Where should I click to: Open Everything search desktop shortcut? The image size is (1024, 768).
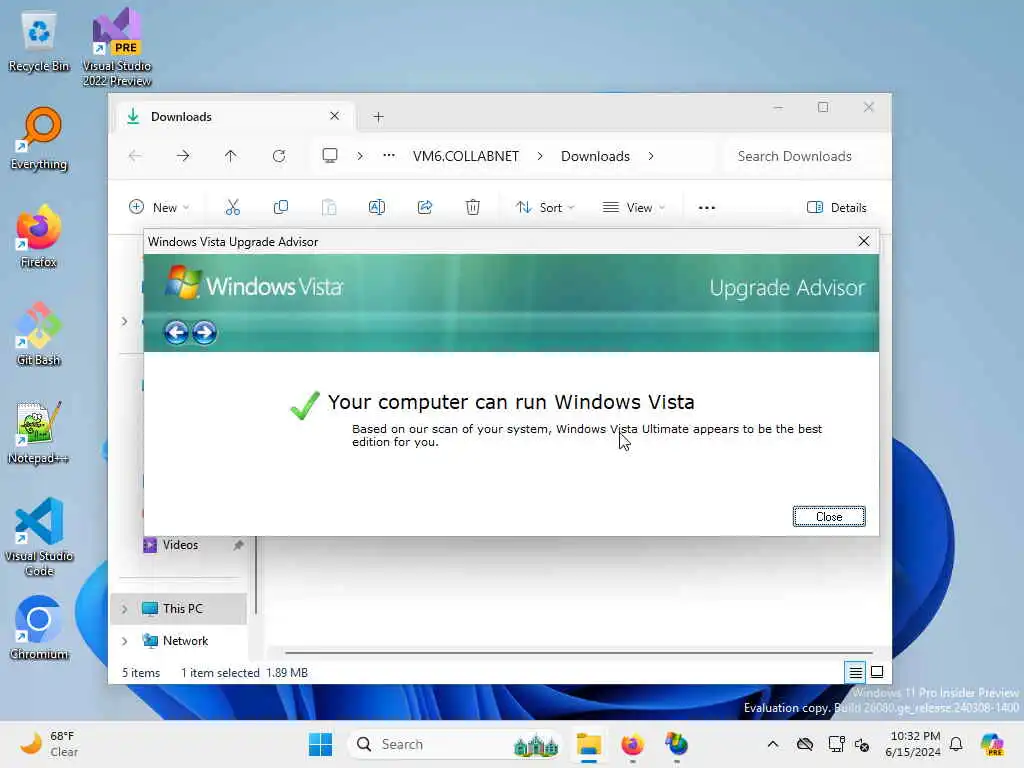(39, 139)
